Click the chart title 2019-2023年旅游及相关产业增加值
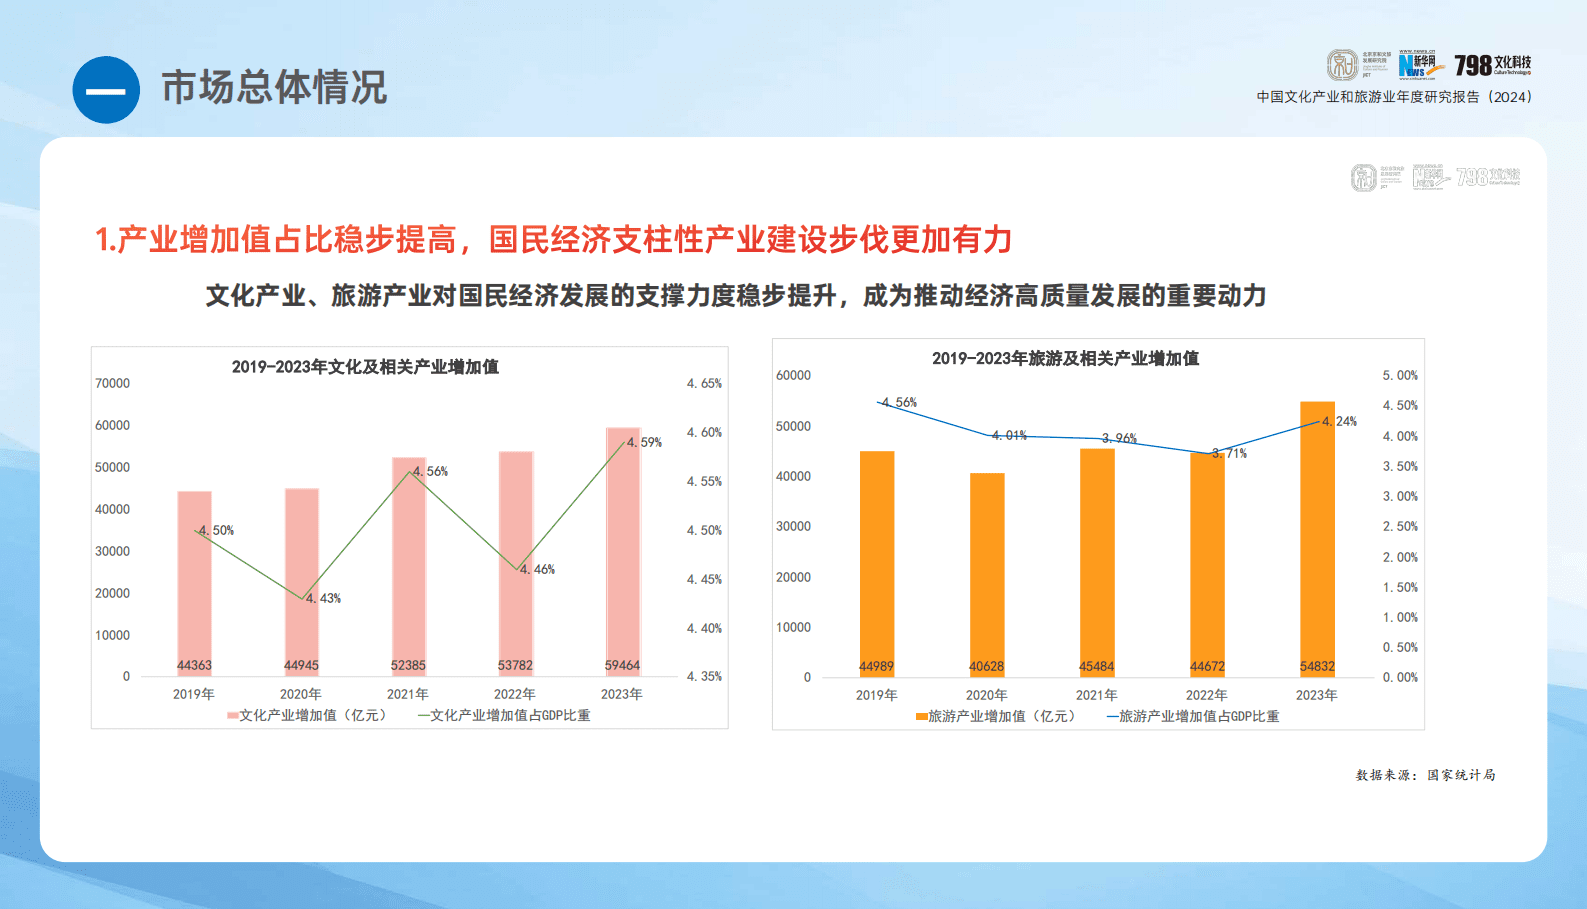Image resolution: width=1587 pixels, height=909 pixels. click(1066, 359)
